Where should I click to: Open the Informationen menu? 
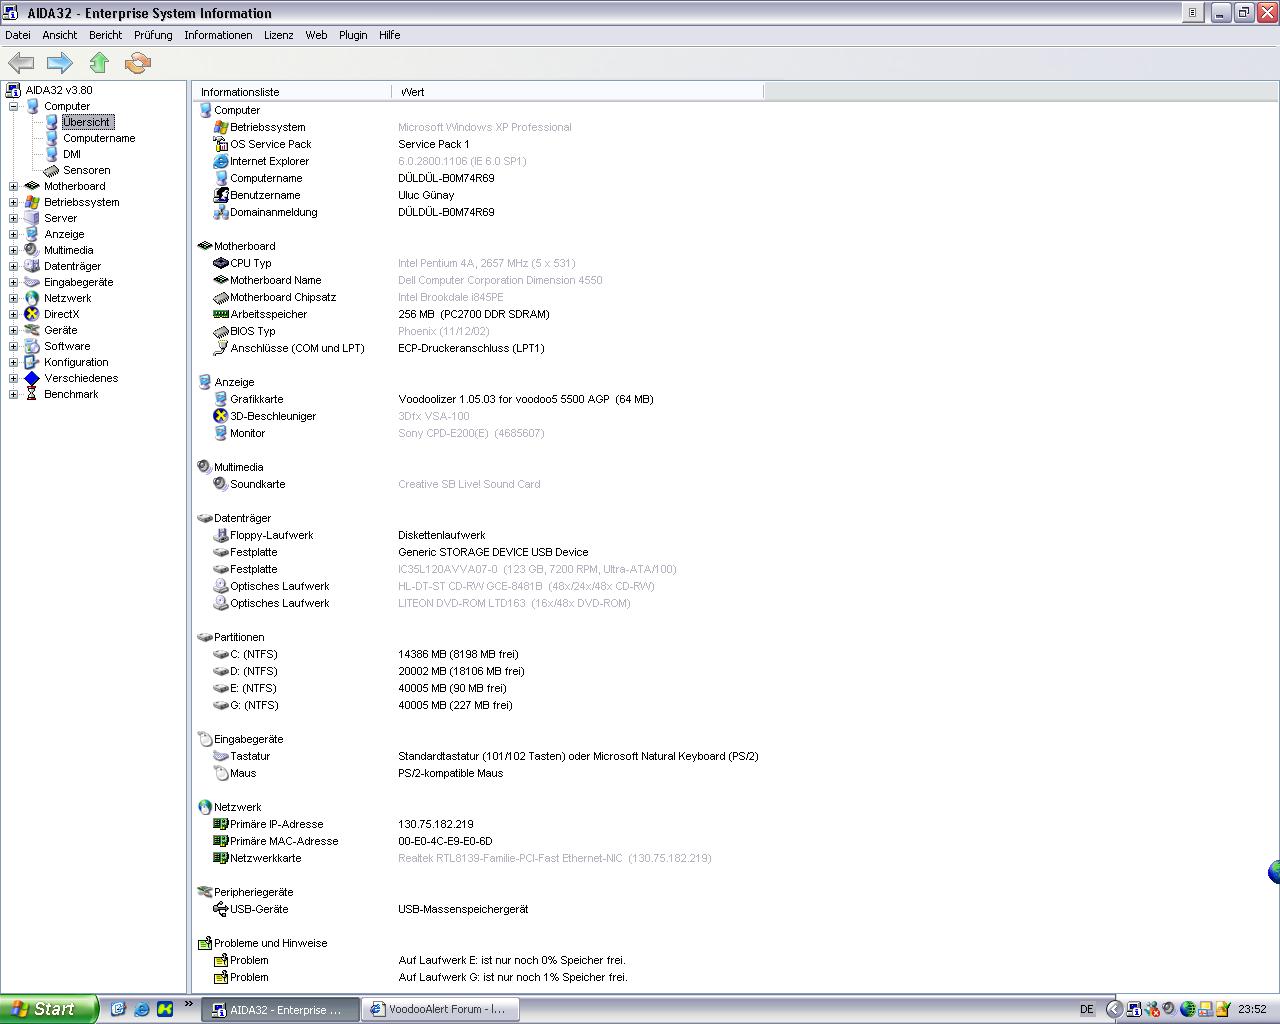coord(218,35)
